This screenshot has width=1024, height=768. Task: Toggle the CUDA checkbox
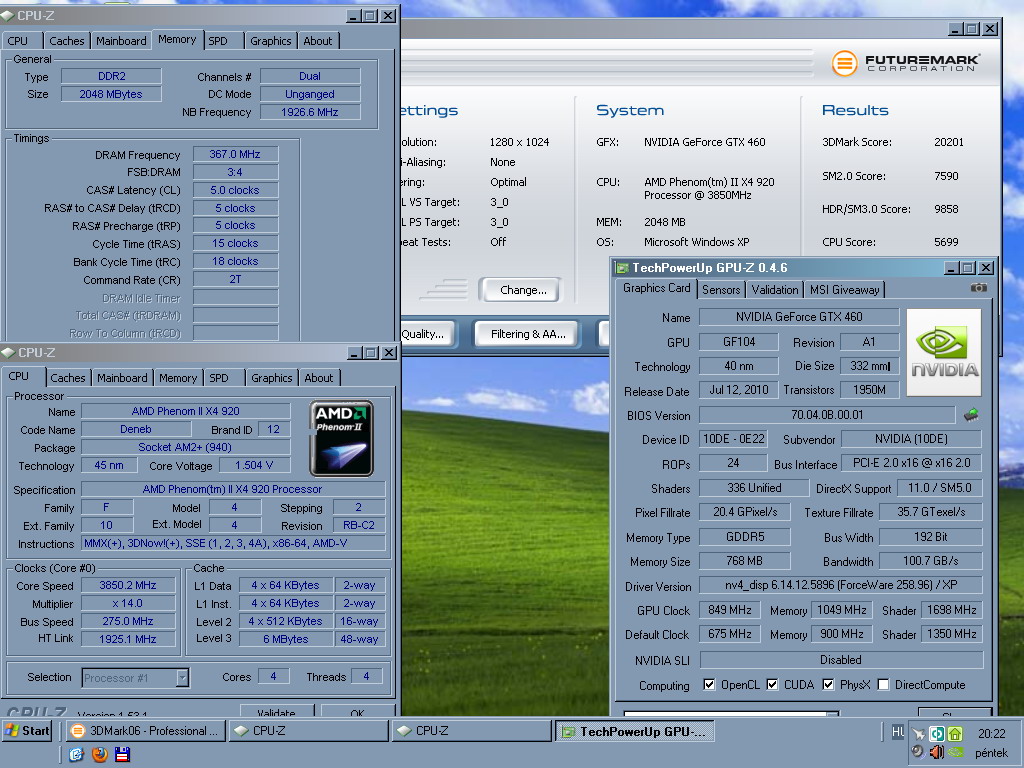773,685
